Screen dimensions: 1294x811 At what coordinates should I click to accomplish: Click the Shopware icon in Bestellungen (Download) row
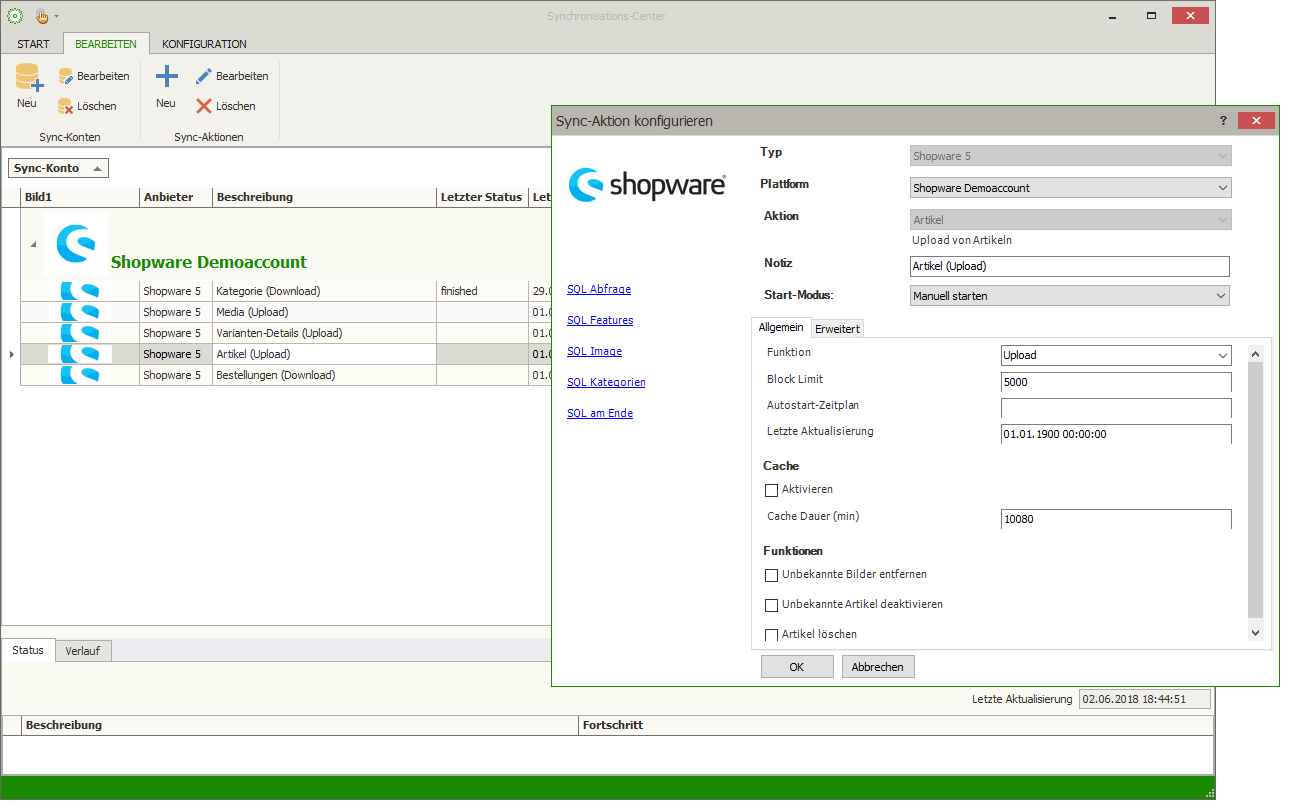click(x=80, y=375)
